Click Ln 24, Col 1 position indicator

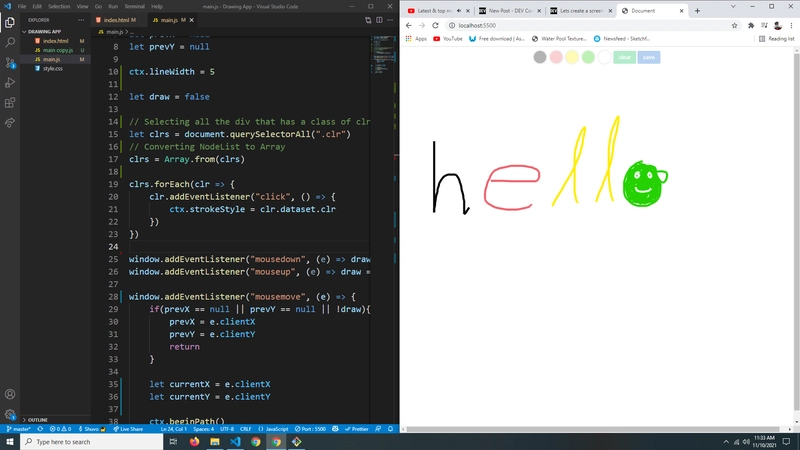174,429
